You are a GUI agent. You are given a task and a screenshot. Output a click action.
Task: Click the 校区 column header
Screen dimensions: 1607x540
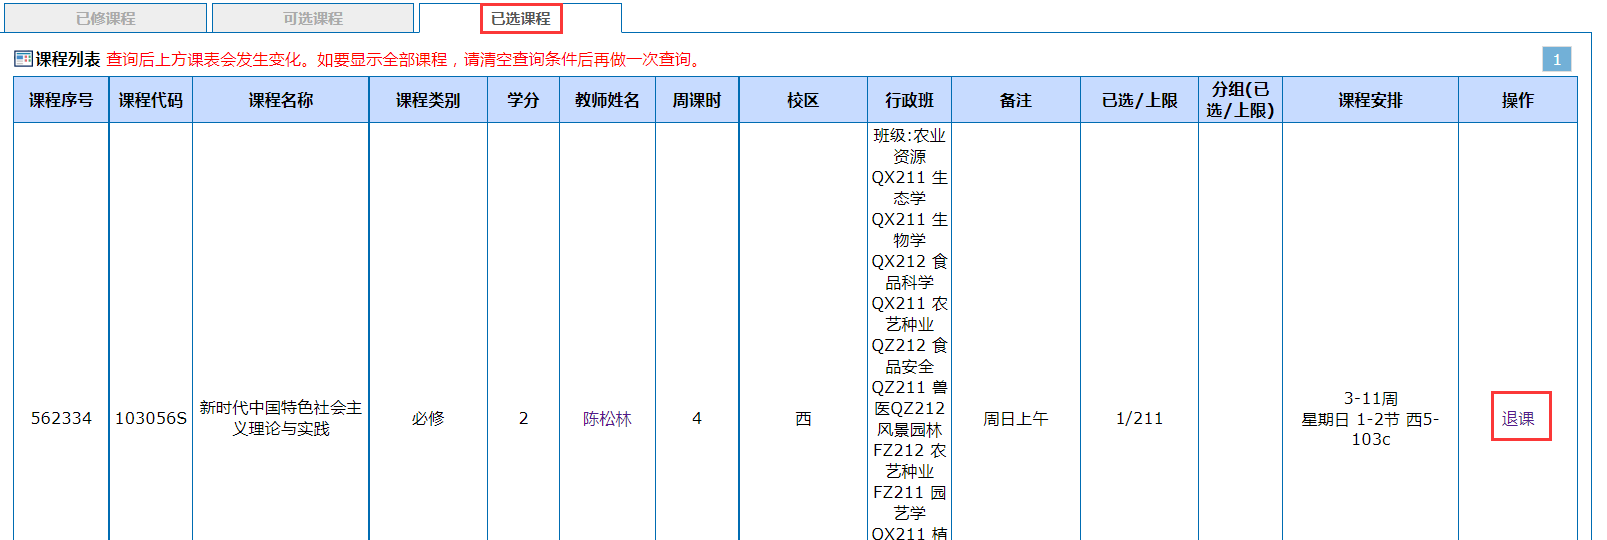803,100
